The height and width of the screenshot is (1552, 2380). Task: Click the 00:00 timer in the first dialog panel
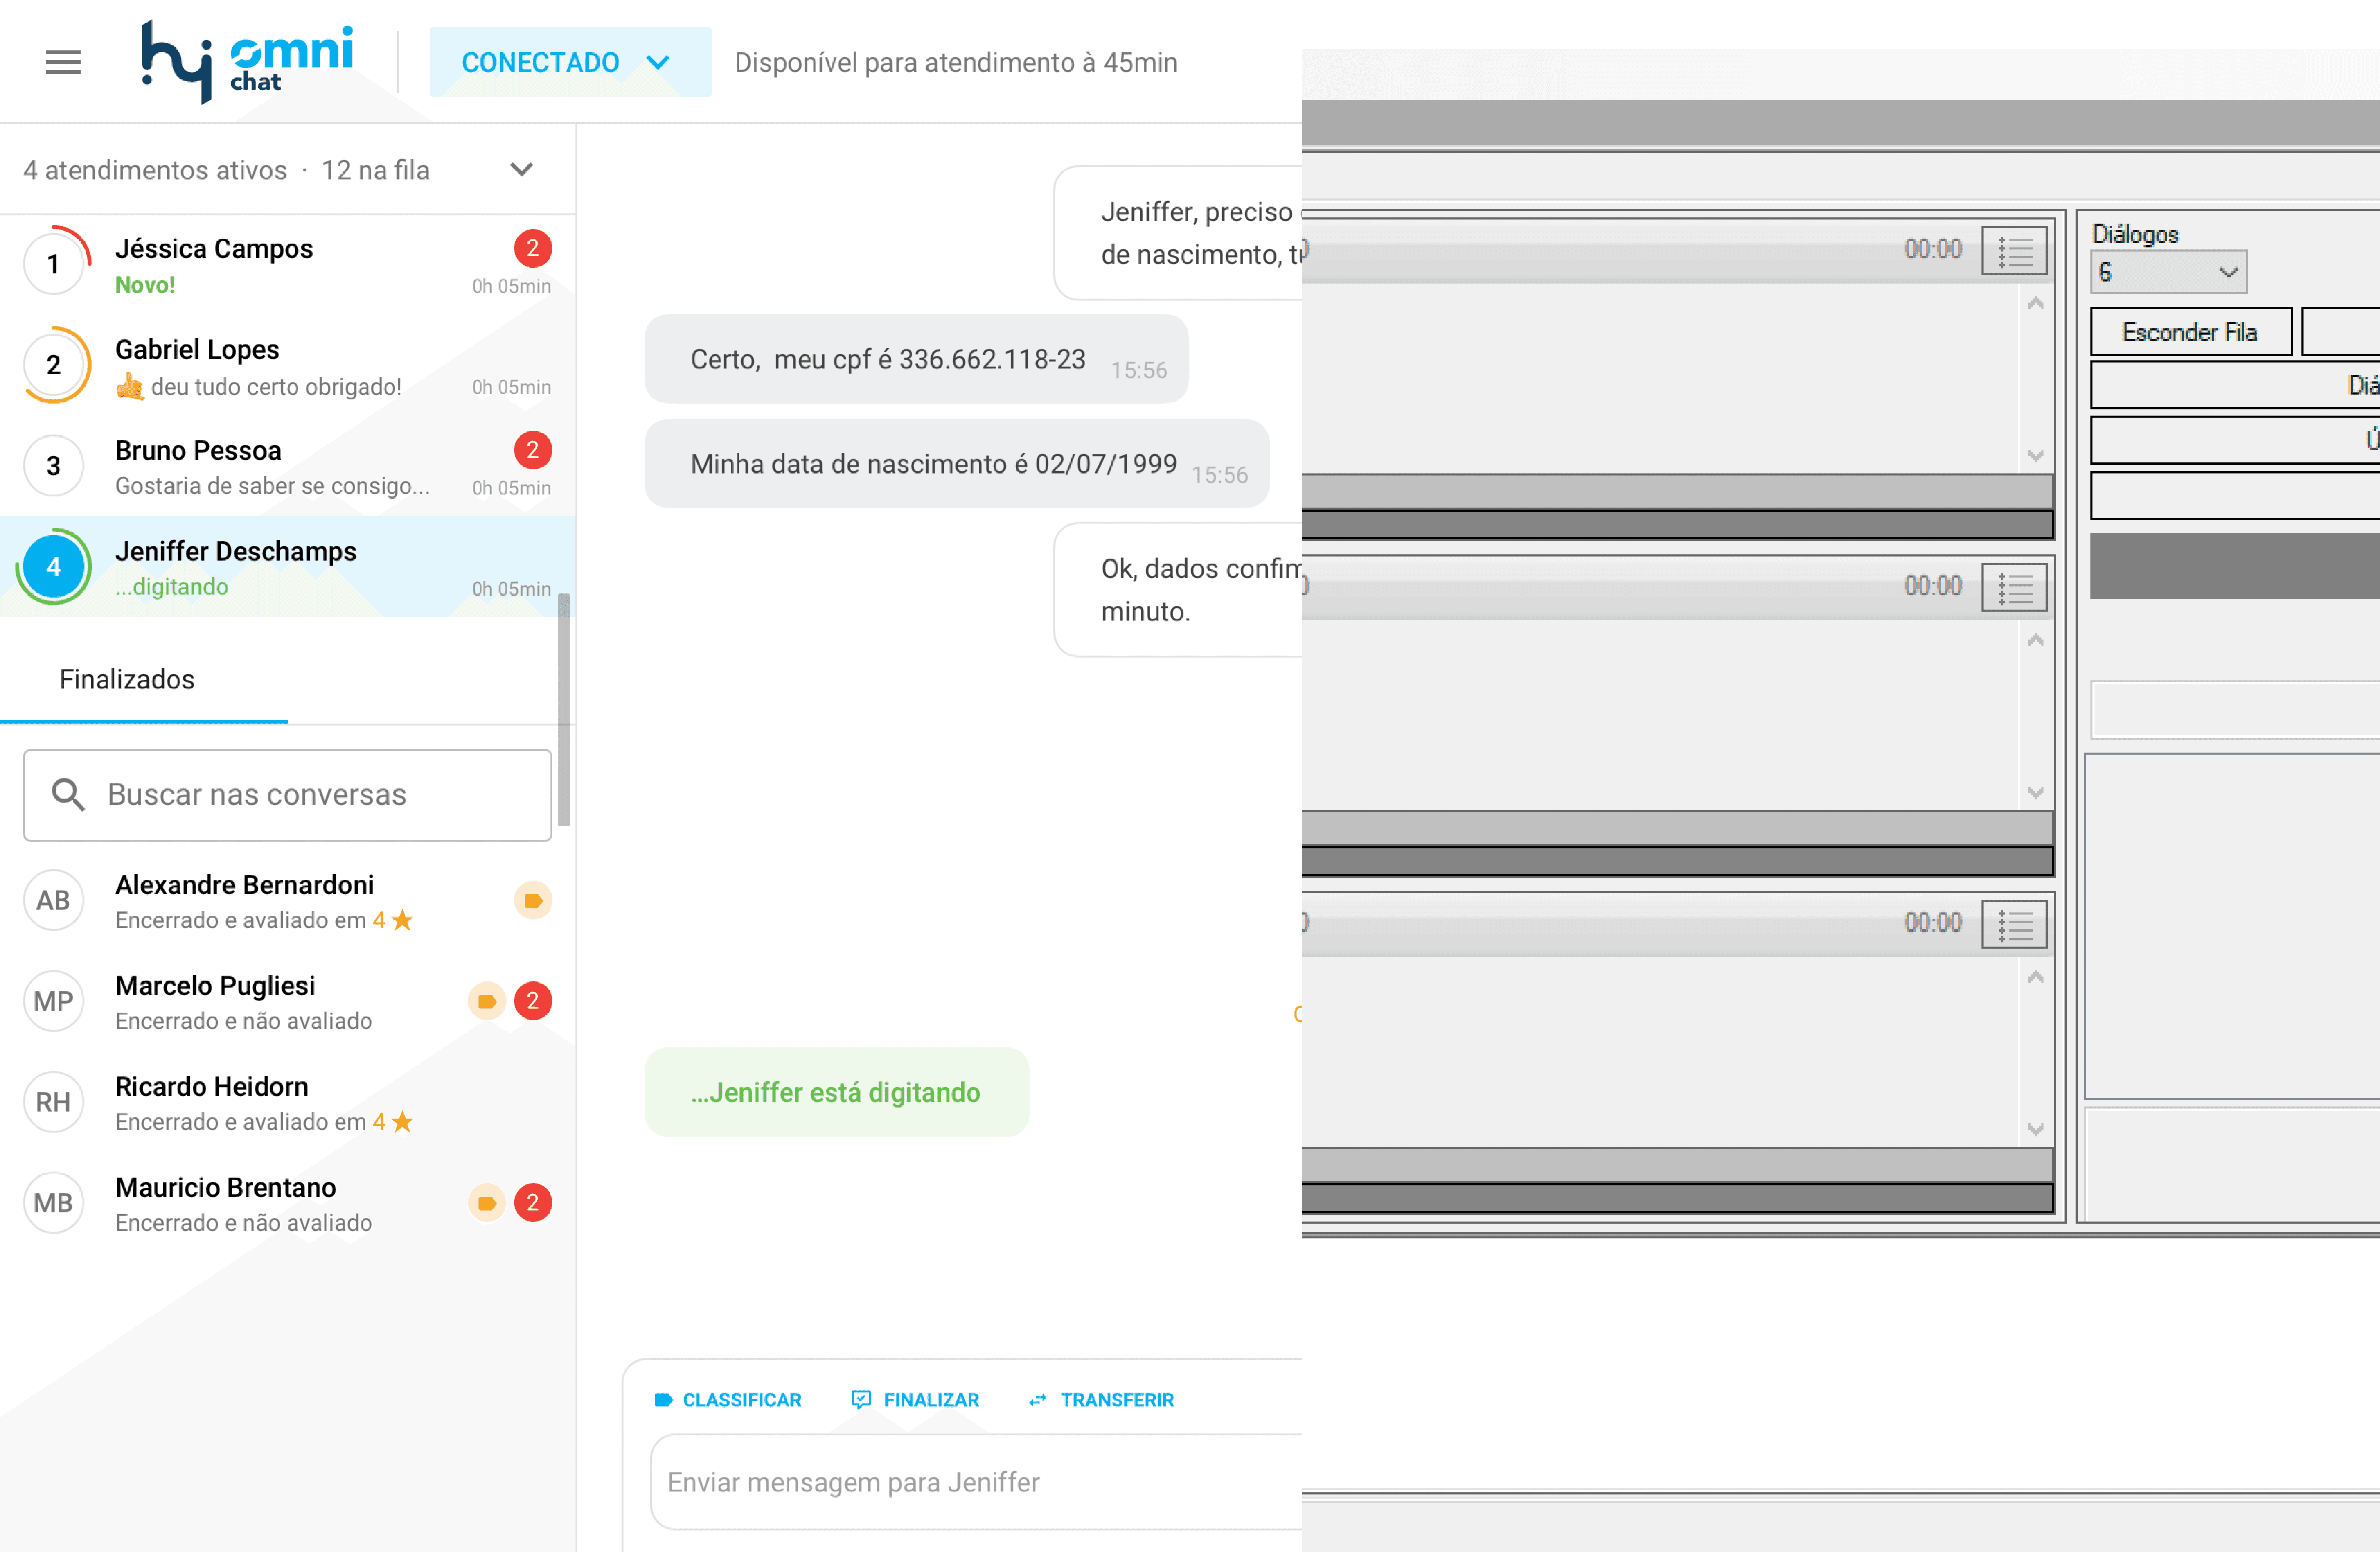(1933, 249)
